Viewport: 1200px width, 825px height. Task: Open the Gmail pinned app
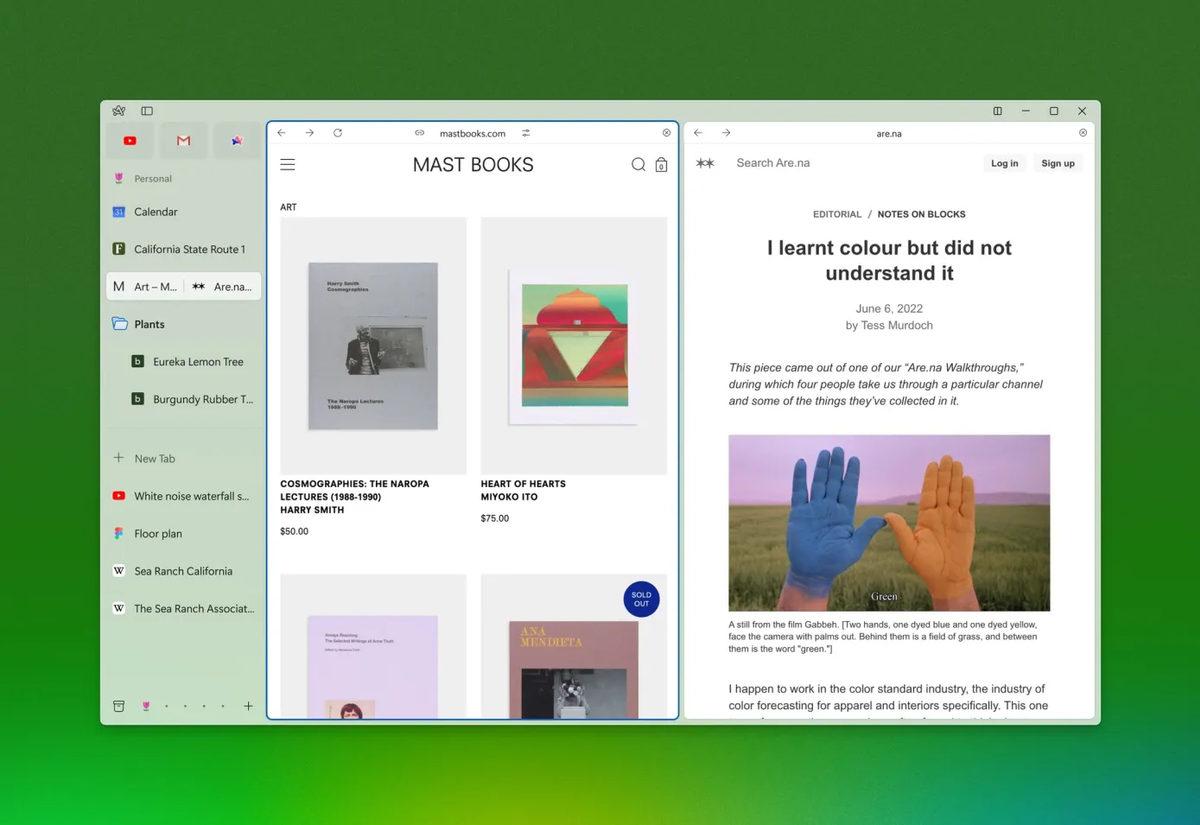point(183,141)
